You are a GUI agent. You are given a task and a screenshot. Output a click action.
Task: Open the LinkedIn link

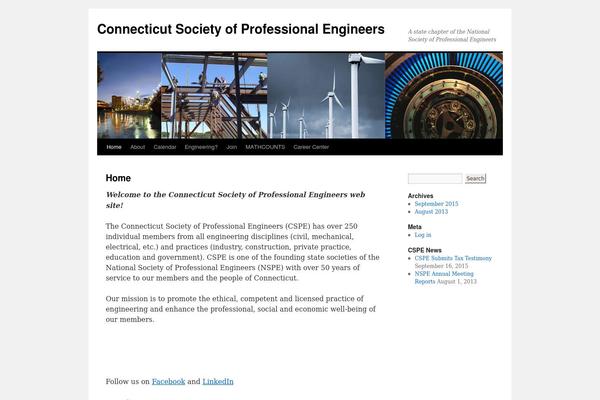coord(218,381)
